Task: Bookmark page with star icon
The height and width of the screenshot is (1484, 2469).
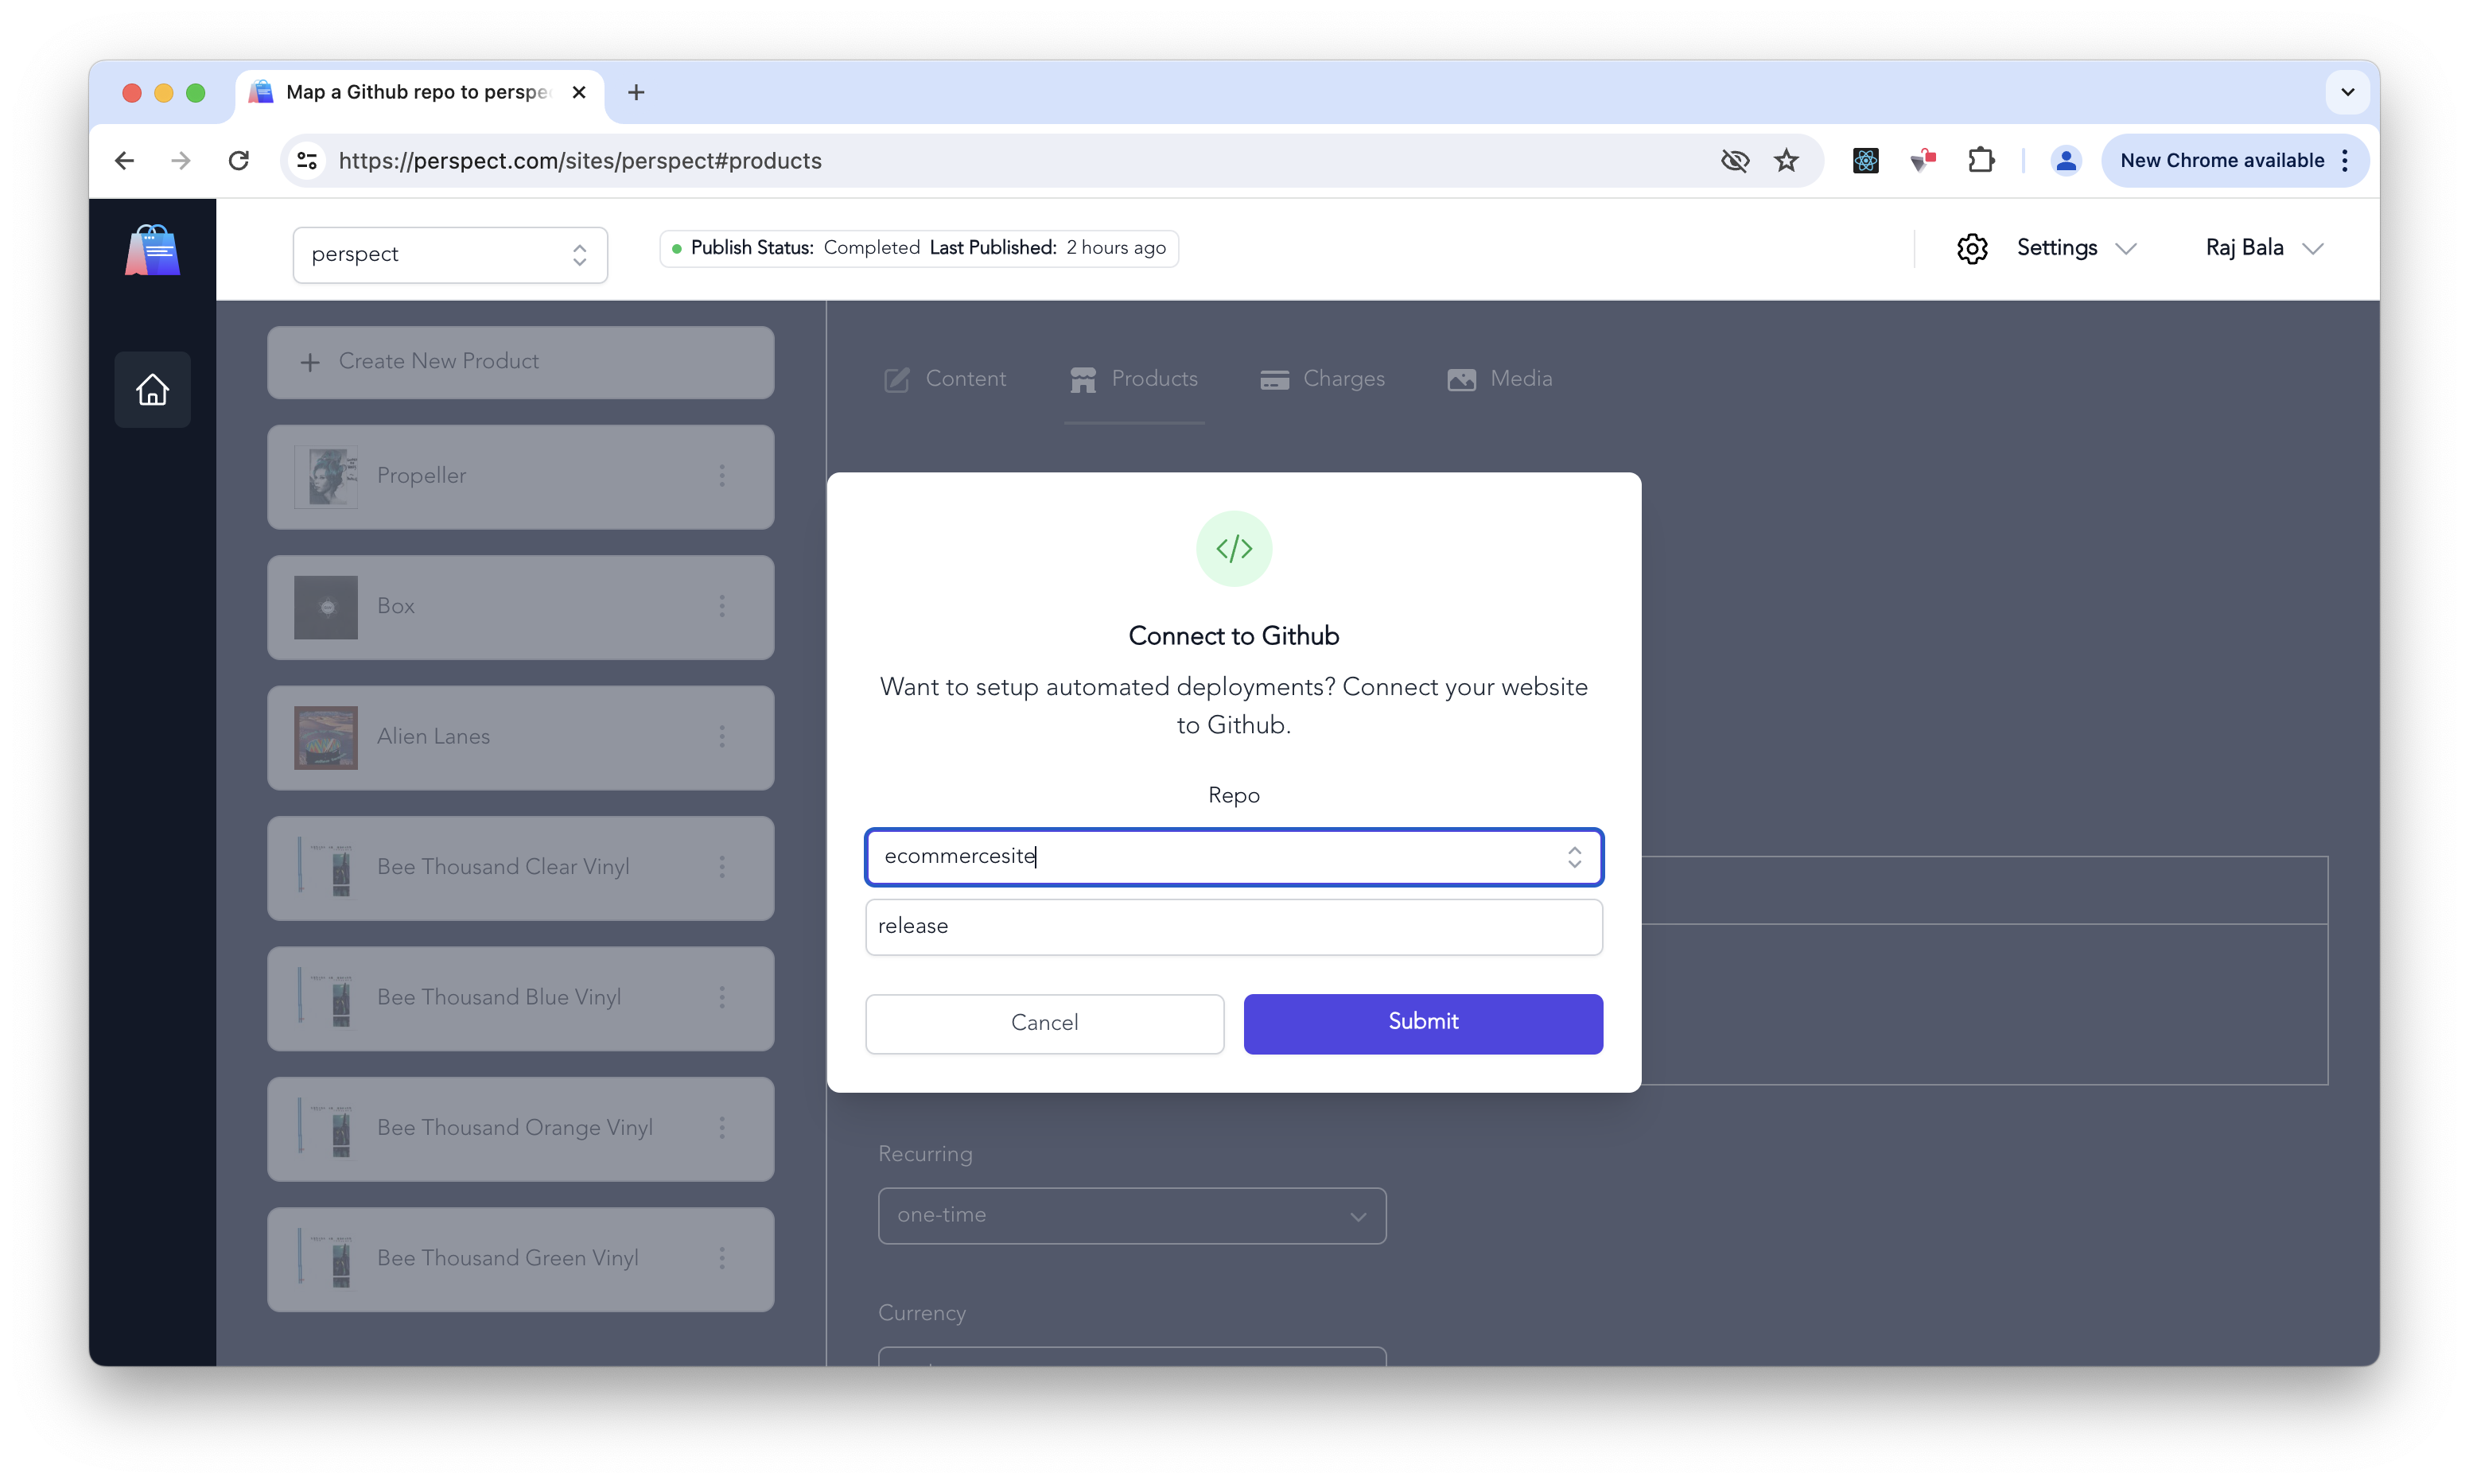Action: (1786, 160)
